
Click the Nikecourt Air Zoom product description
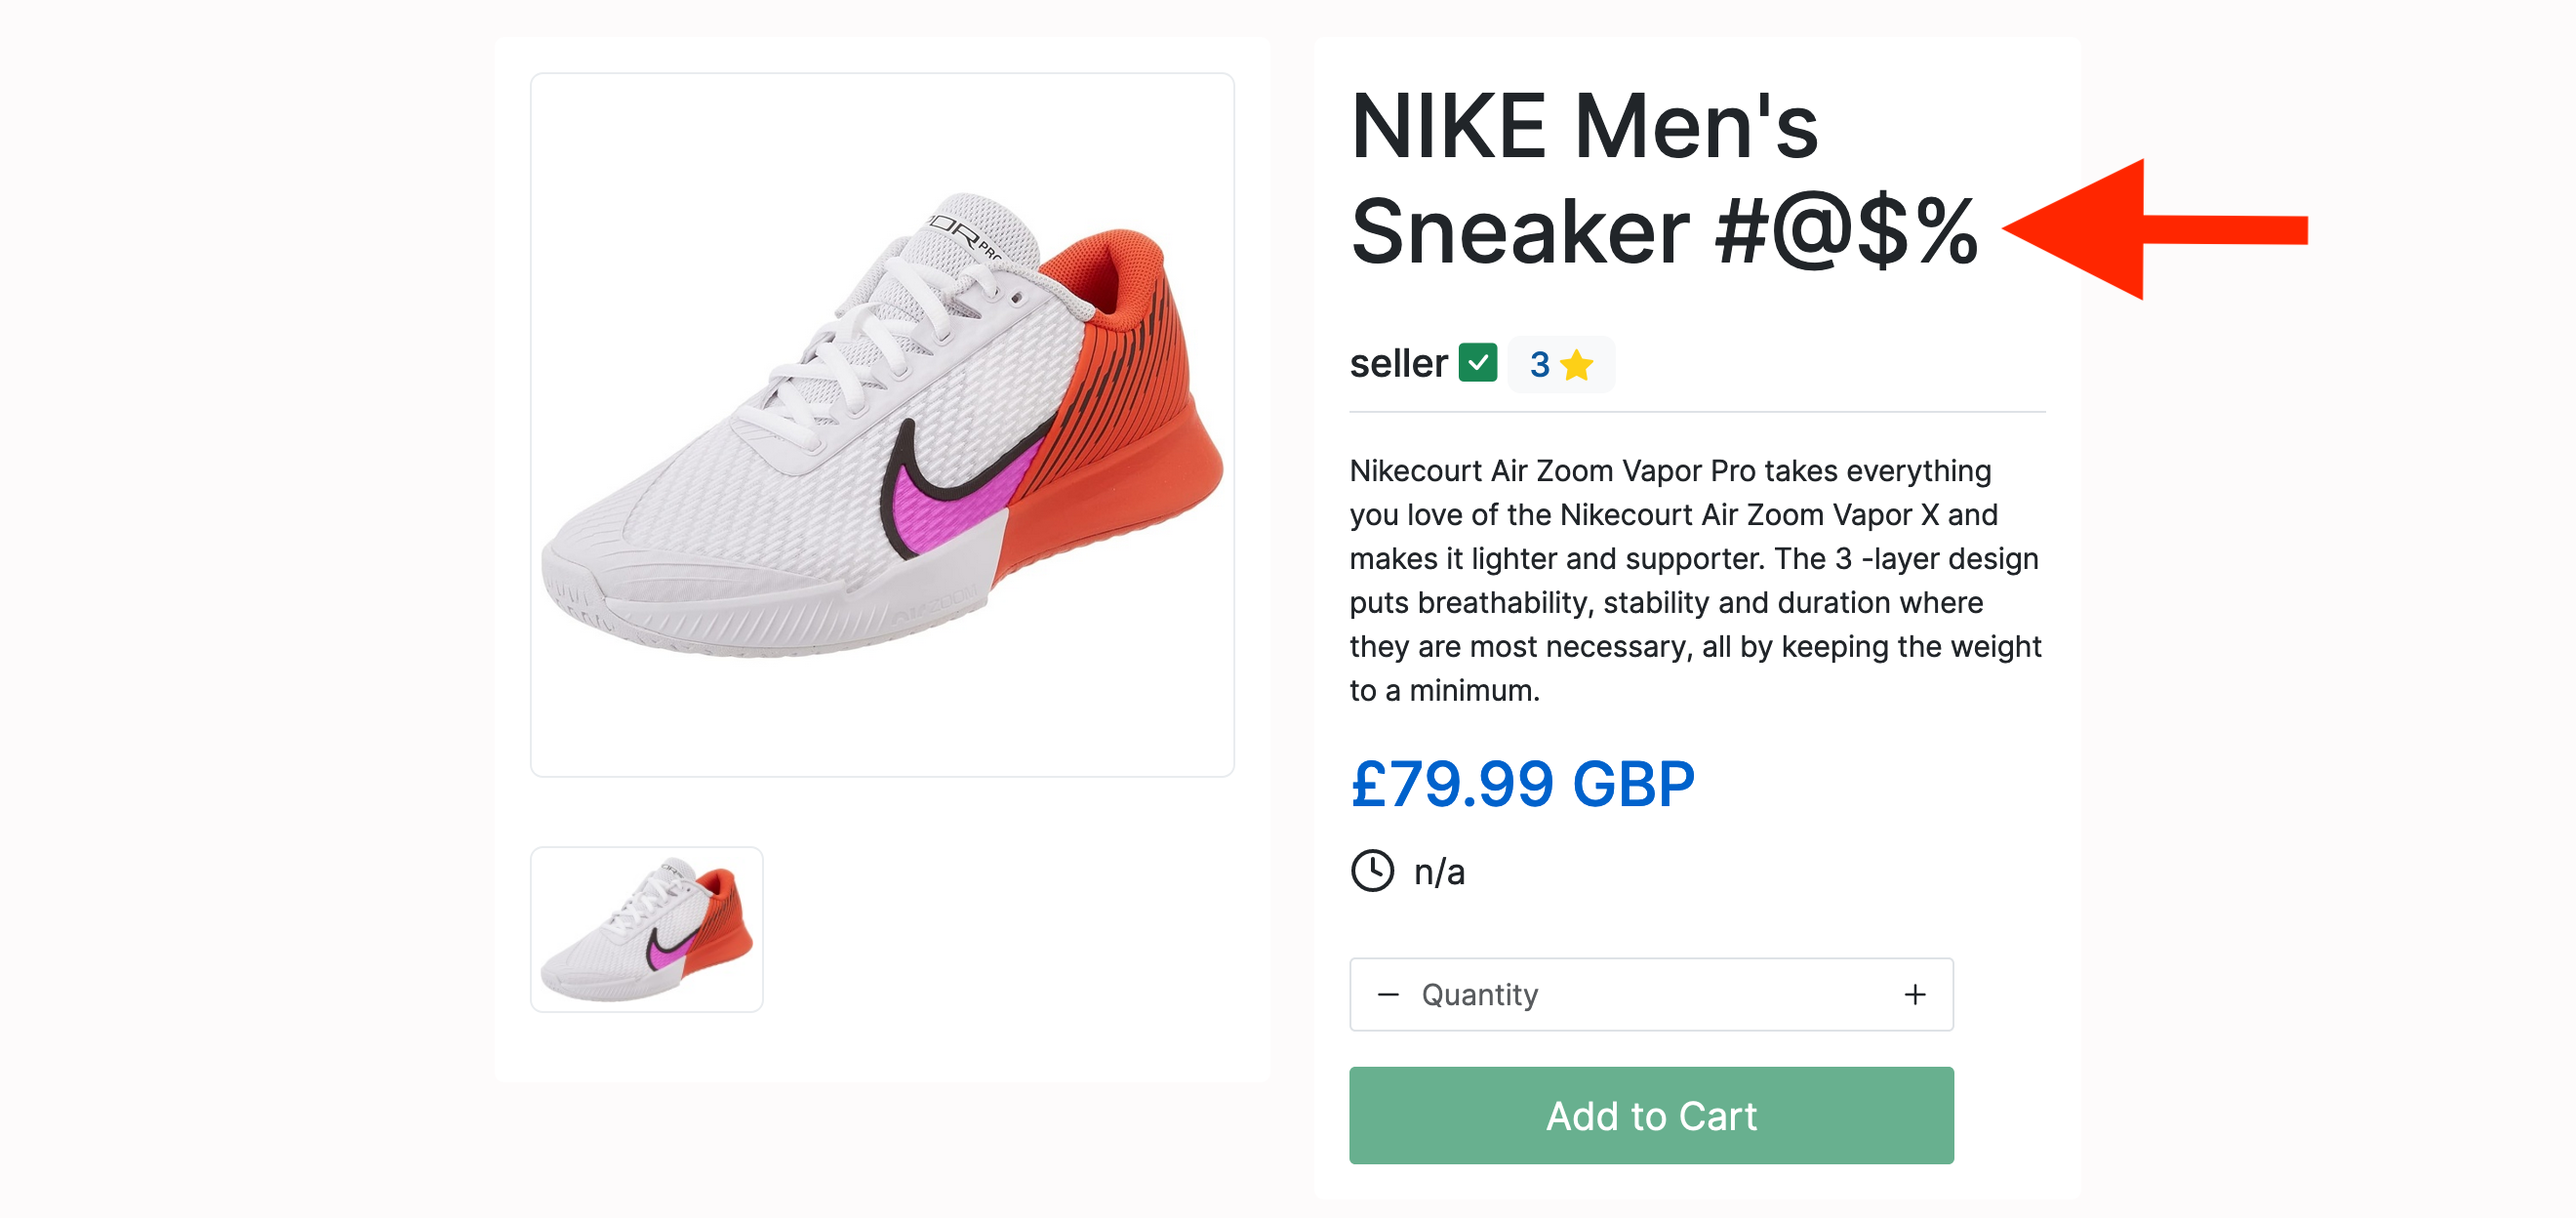1694,580
